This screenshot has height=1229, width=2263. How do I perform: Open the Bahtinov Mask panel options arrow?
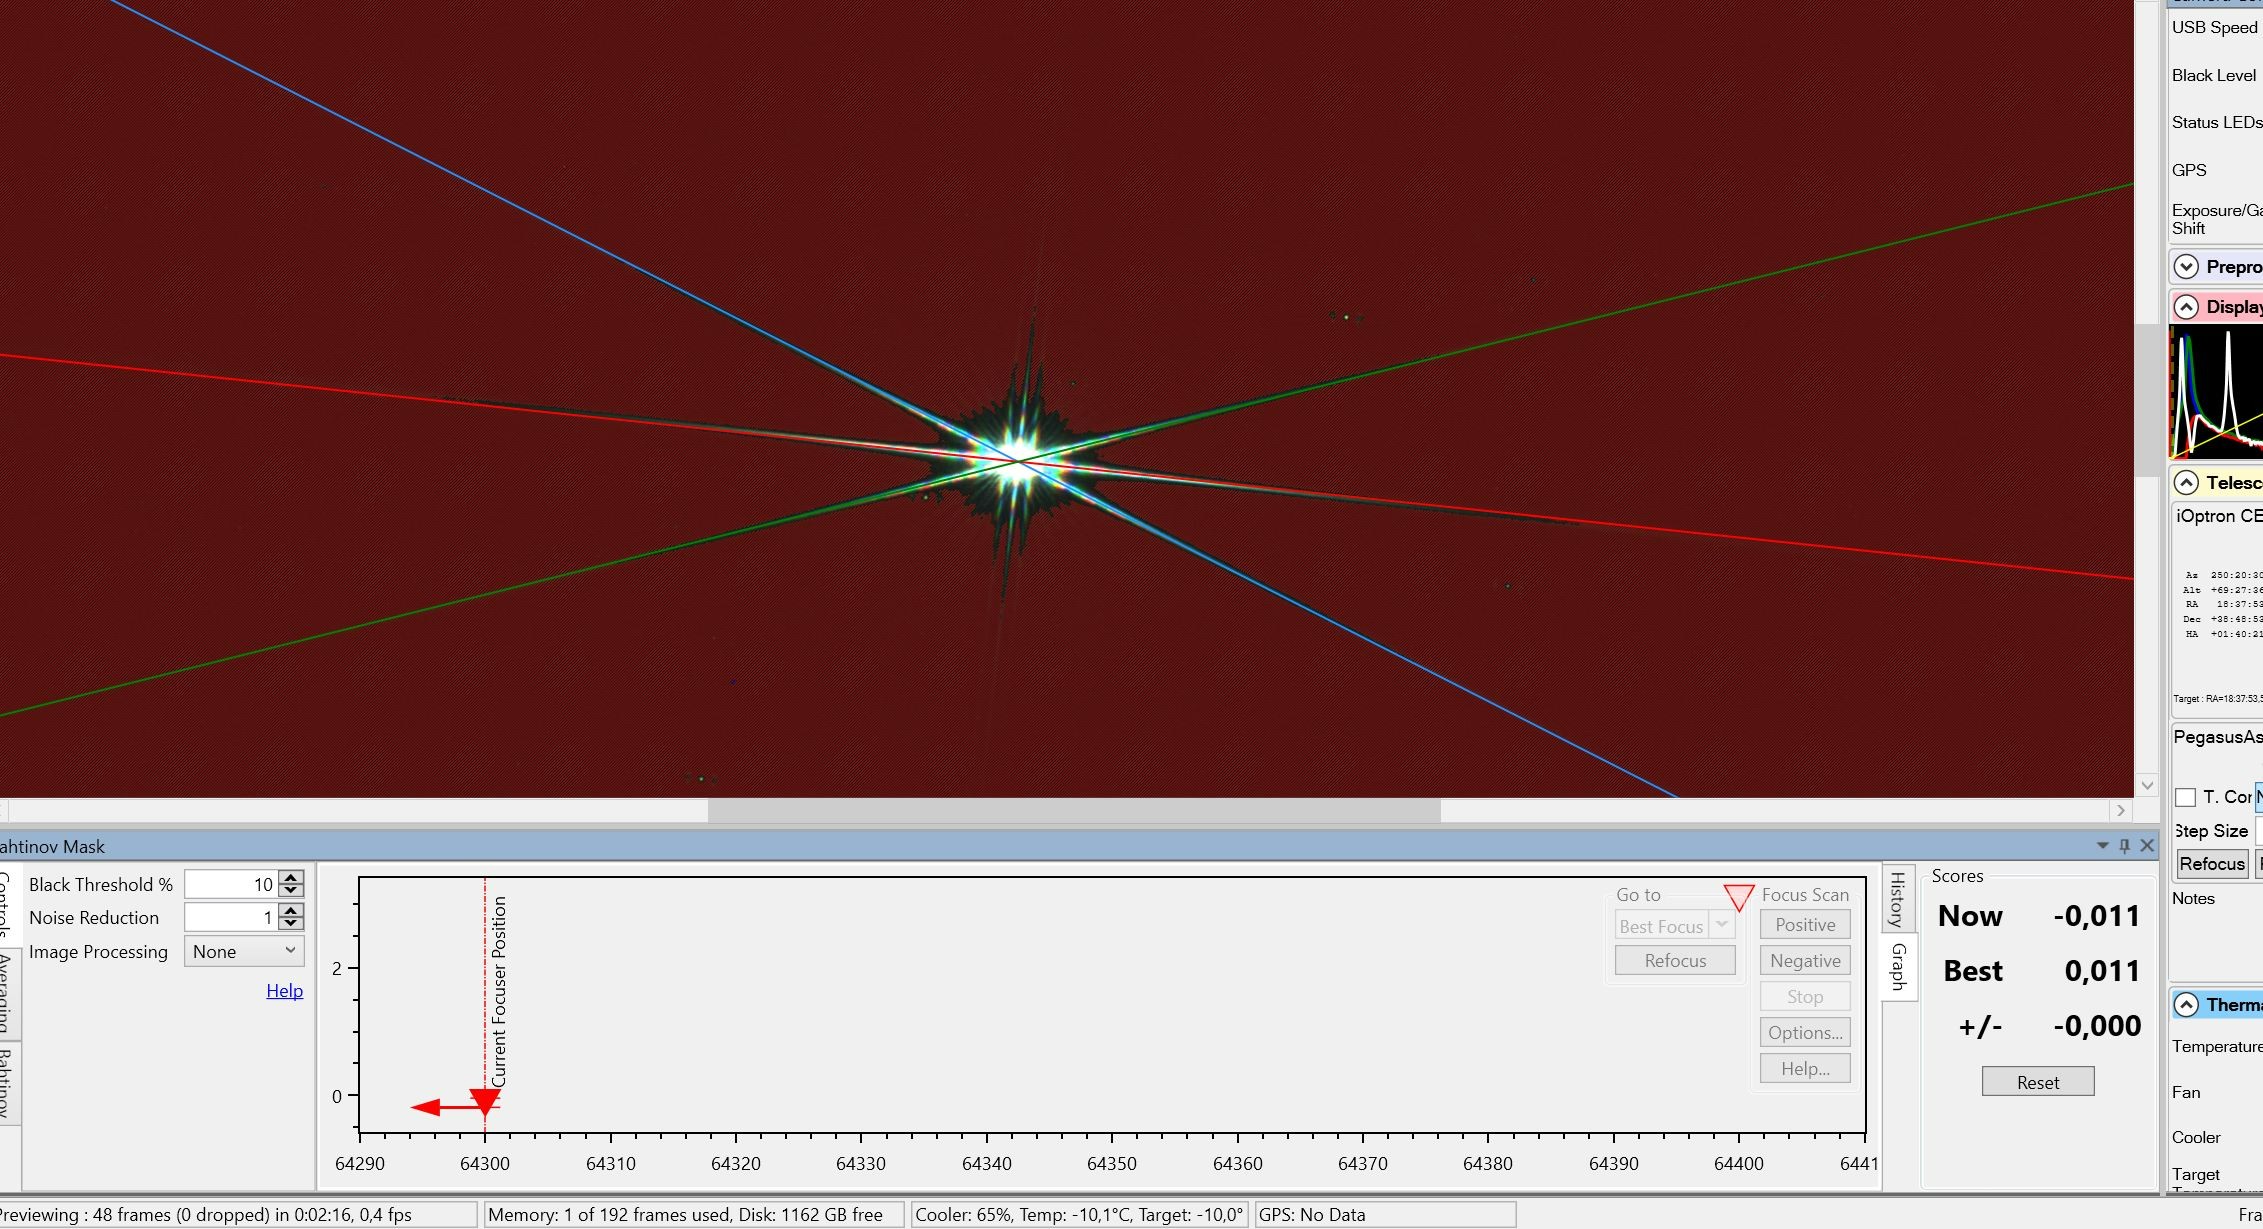click(x=2102, y=846)
